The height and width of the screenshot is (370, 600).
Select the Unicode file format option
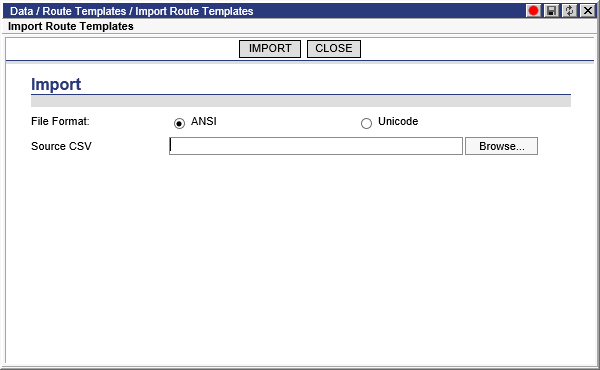(366, 123)
